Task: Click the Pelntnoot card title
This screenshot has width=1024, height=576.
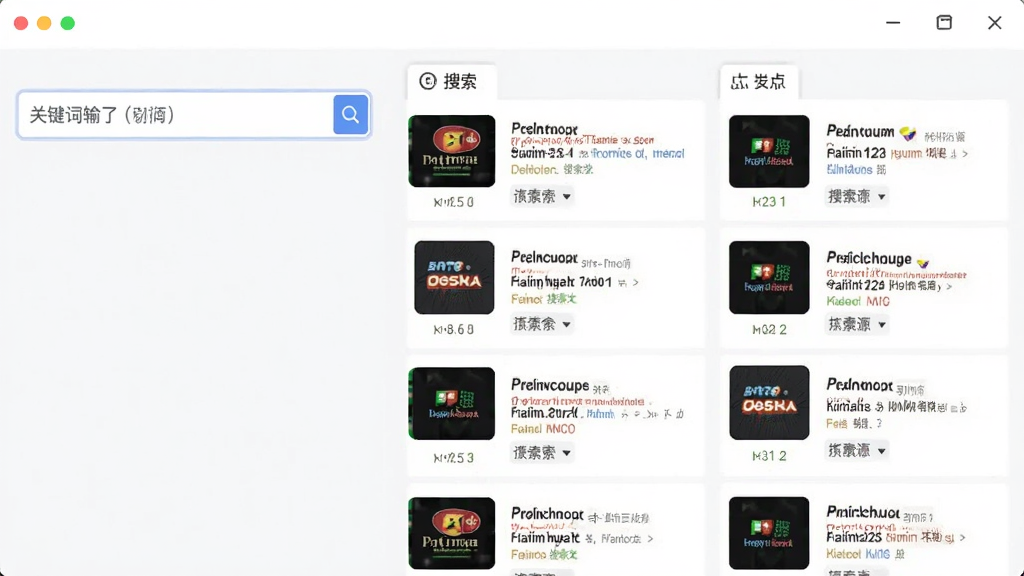Action: point(545,129)
